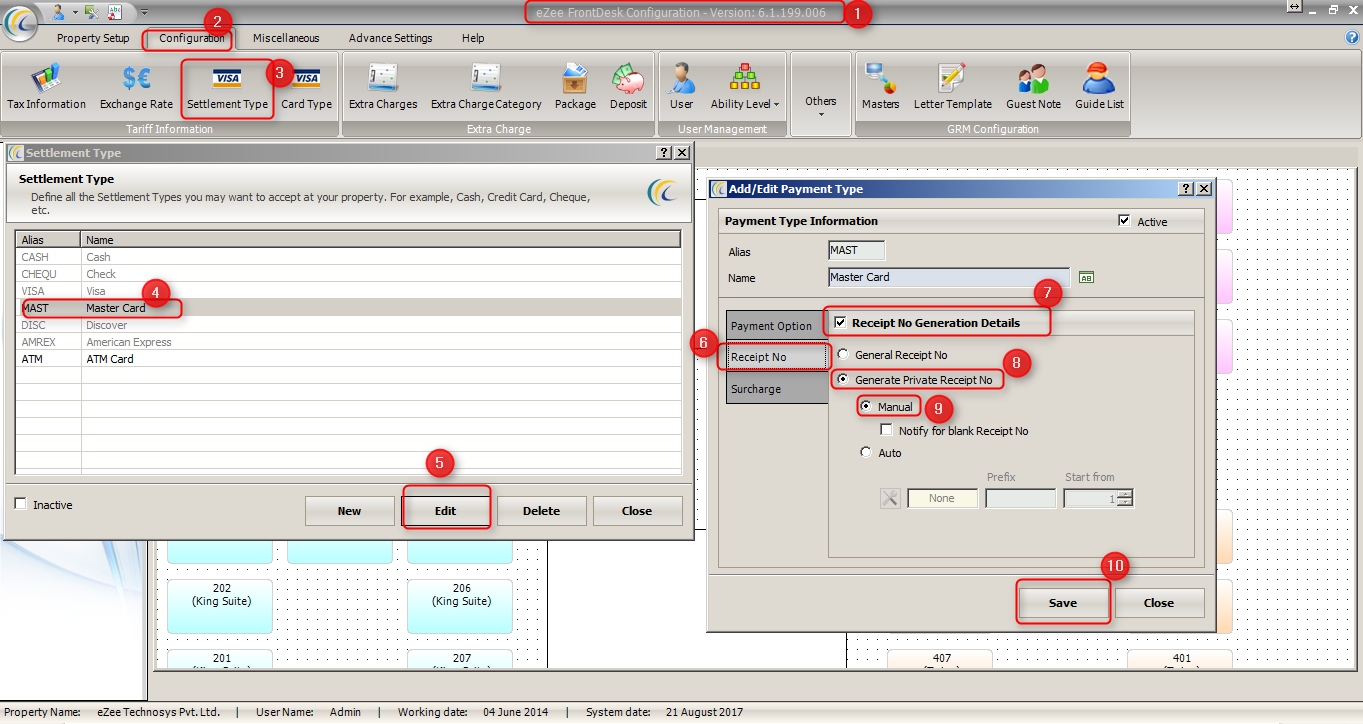This screenshot has width=1363, height=724.
Task: Select the Check row in settlement list
Action: click(x=348, y=274)
